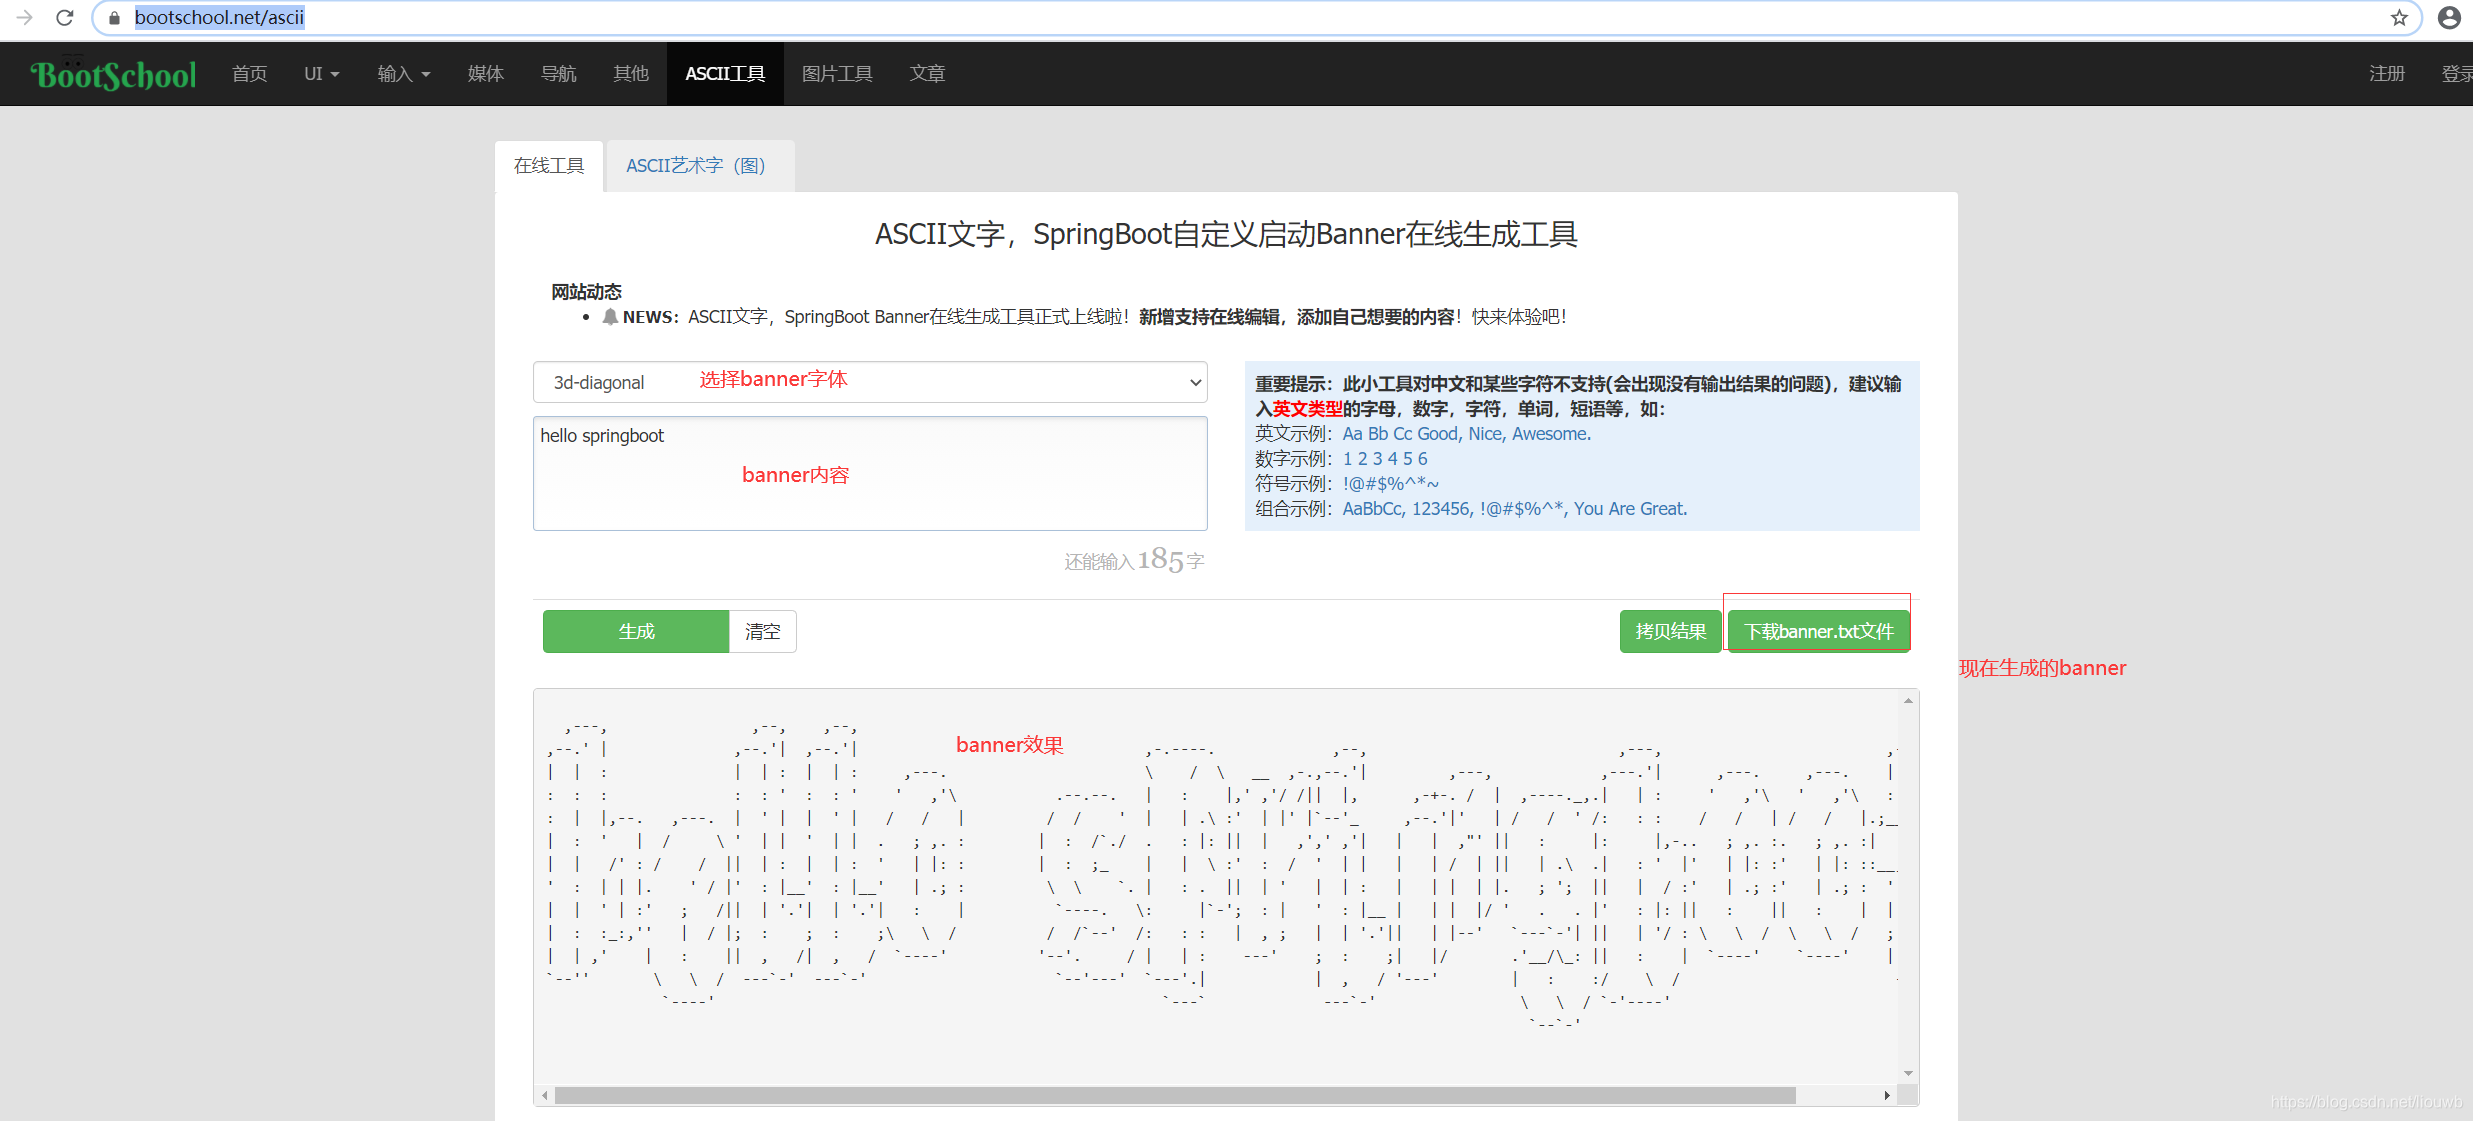This screenshot has width=2473, height=1121.
Task: Click scroll down arrow of output area
Action: (1908, 1073)
